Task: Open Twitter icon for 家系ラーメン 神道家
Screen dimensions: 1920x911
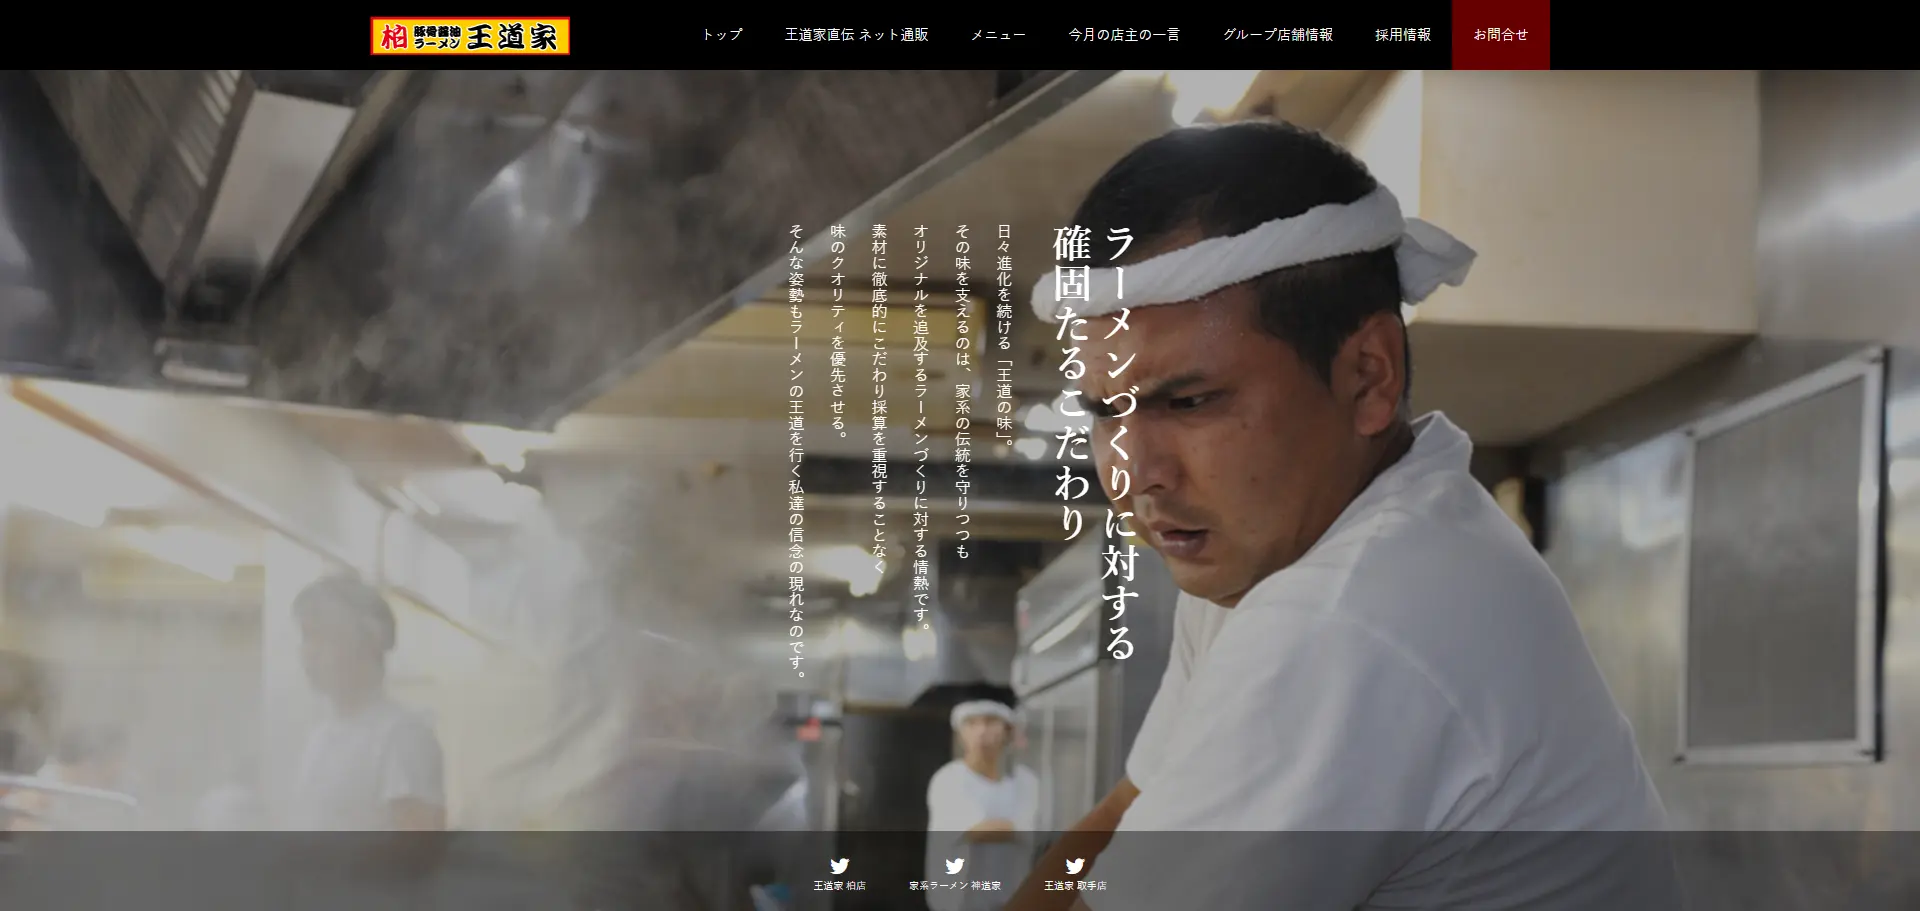Action: (955, 867)
